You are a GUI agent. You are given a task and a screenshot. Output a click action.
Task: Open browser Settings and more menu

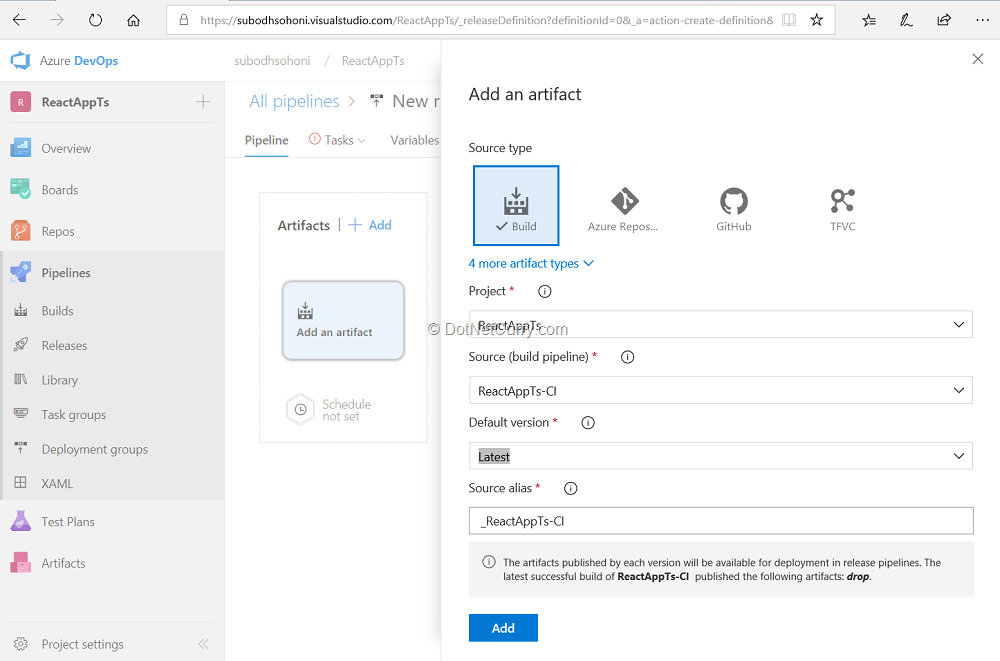982,20
